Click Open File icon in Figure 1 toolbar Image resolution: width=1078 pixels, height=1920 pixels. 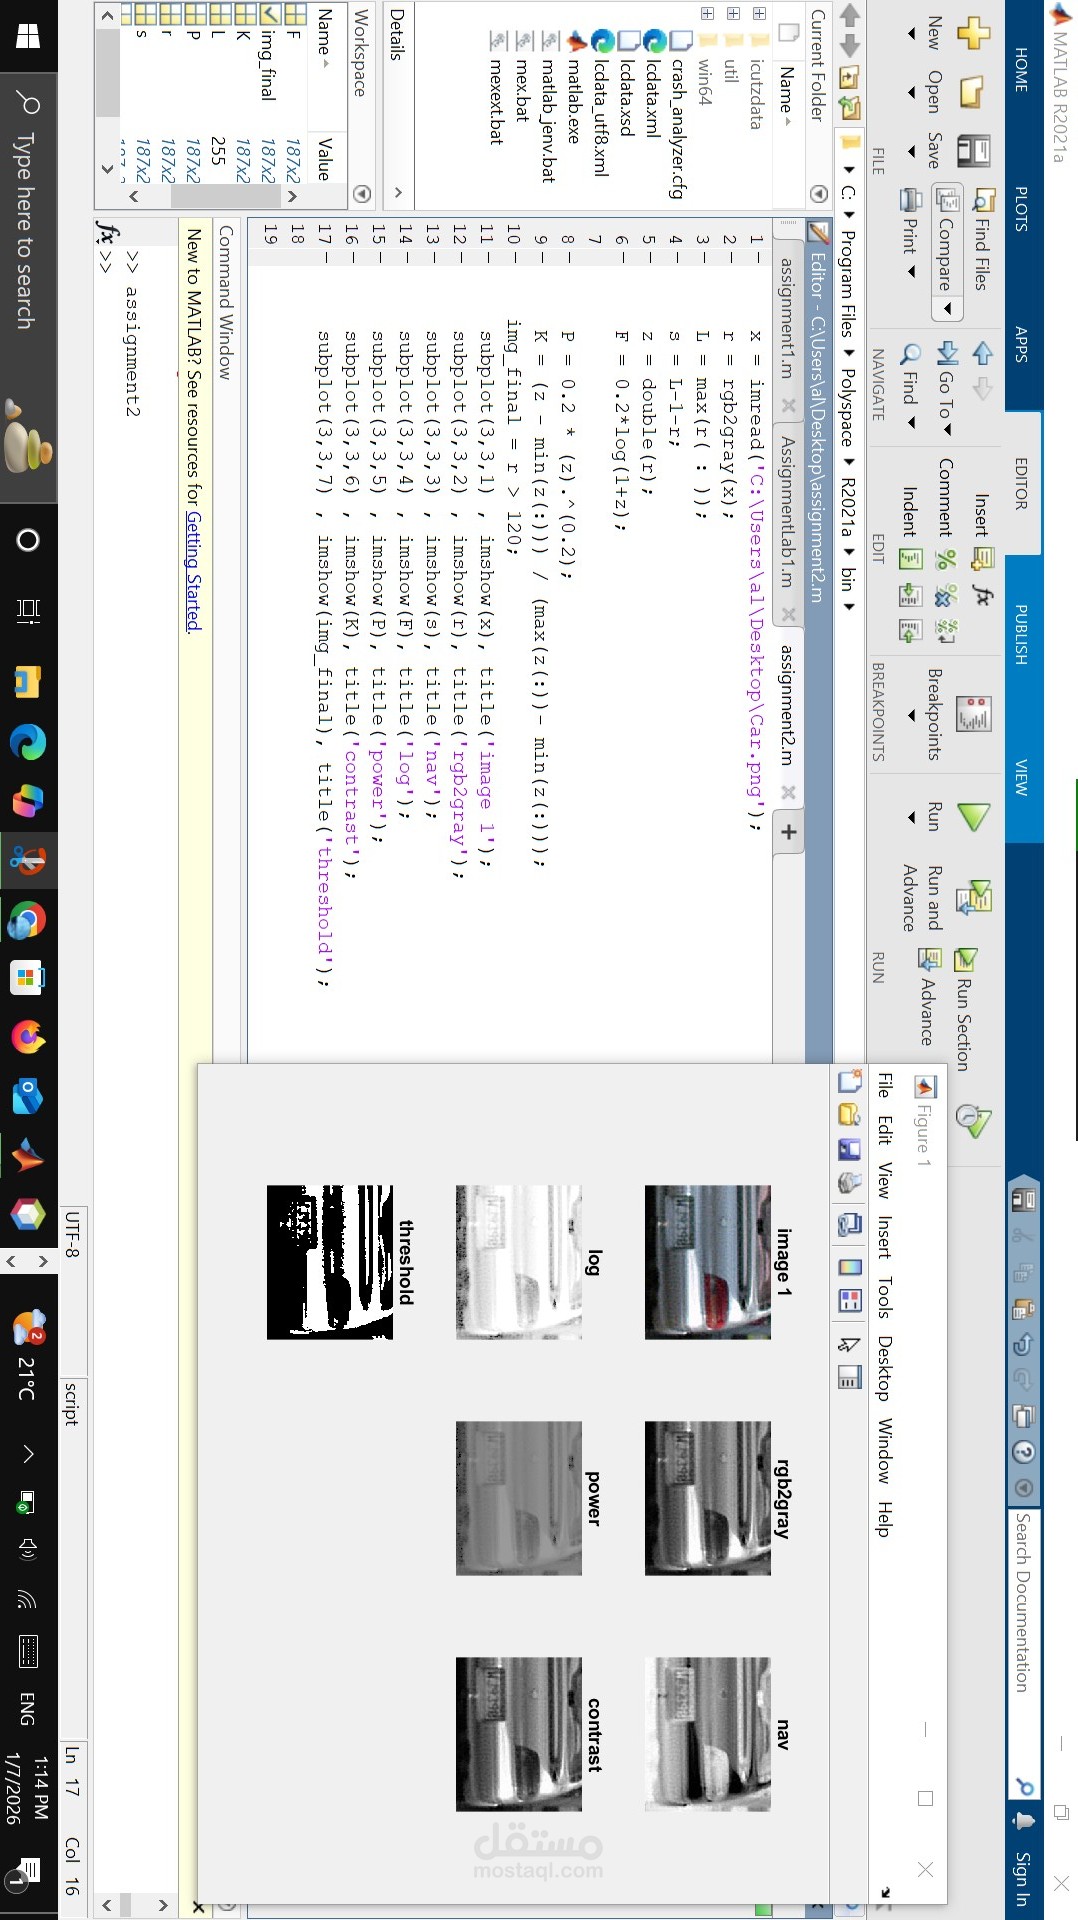(x=849, y=1114)
